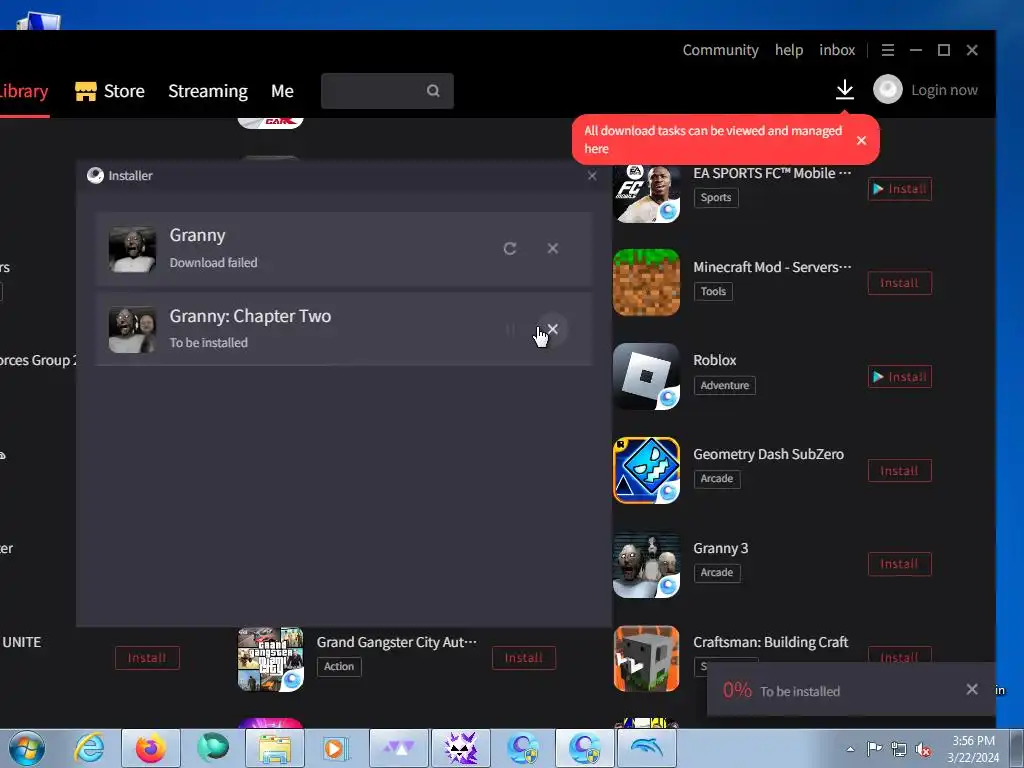Open the Streaming tab

pyautogui.click(x=208, y=91)
